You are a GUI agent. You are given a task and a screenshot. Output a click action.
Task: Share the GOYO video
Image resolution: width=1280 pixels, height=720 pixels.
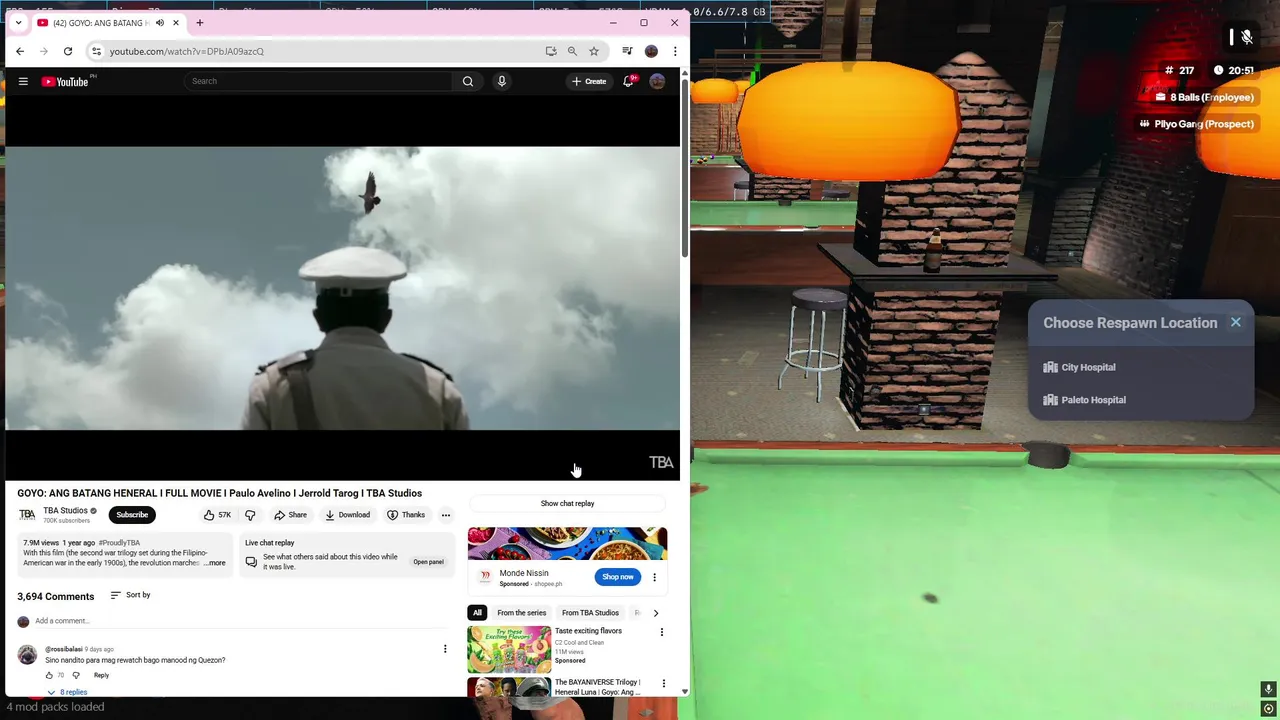[291, 515]
